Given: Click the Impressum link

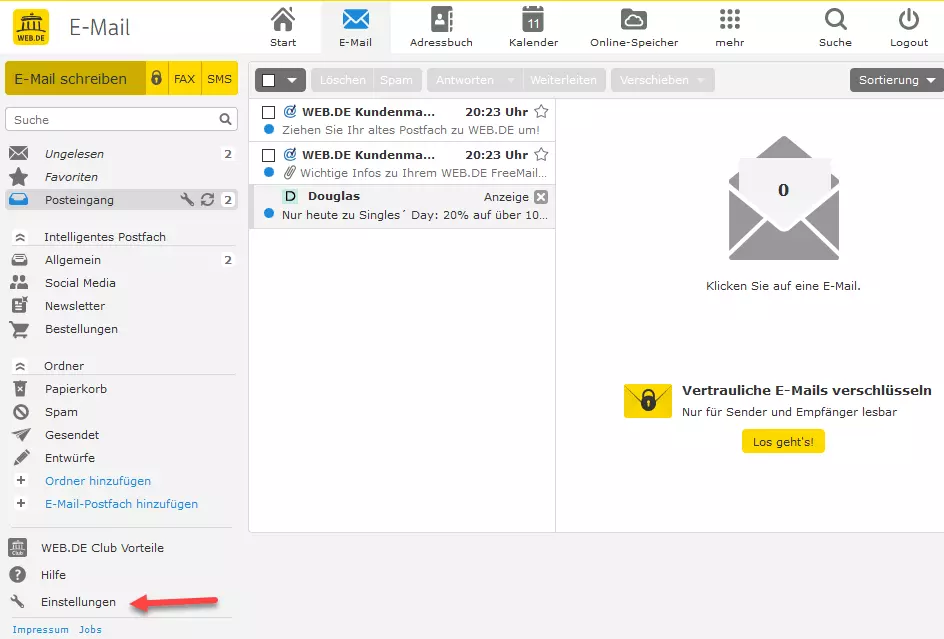Looking at the screenshot, I should coord(40,629).
